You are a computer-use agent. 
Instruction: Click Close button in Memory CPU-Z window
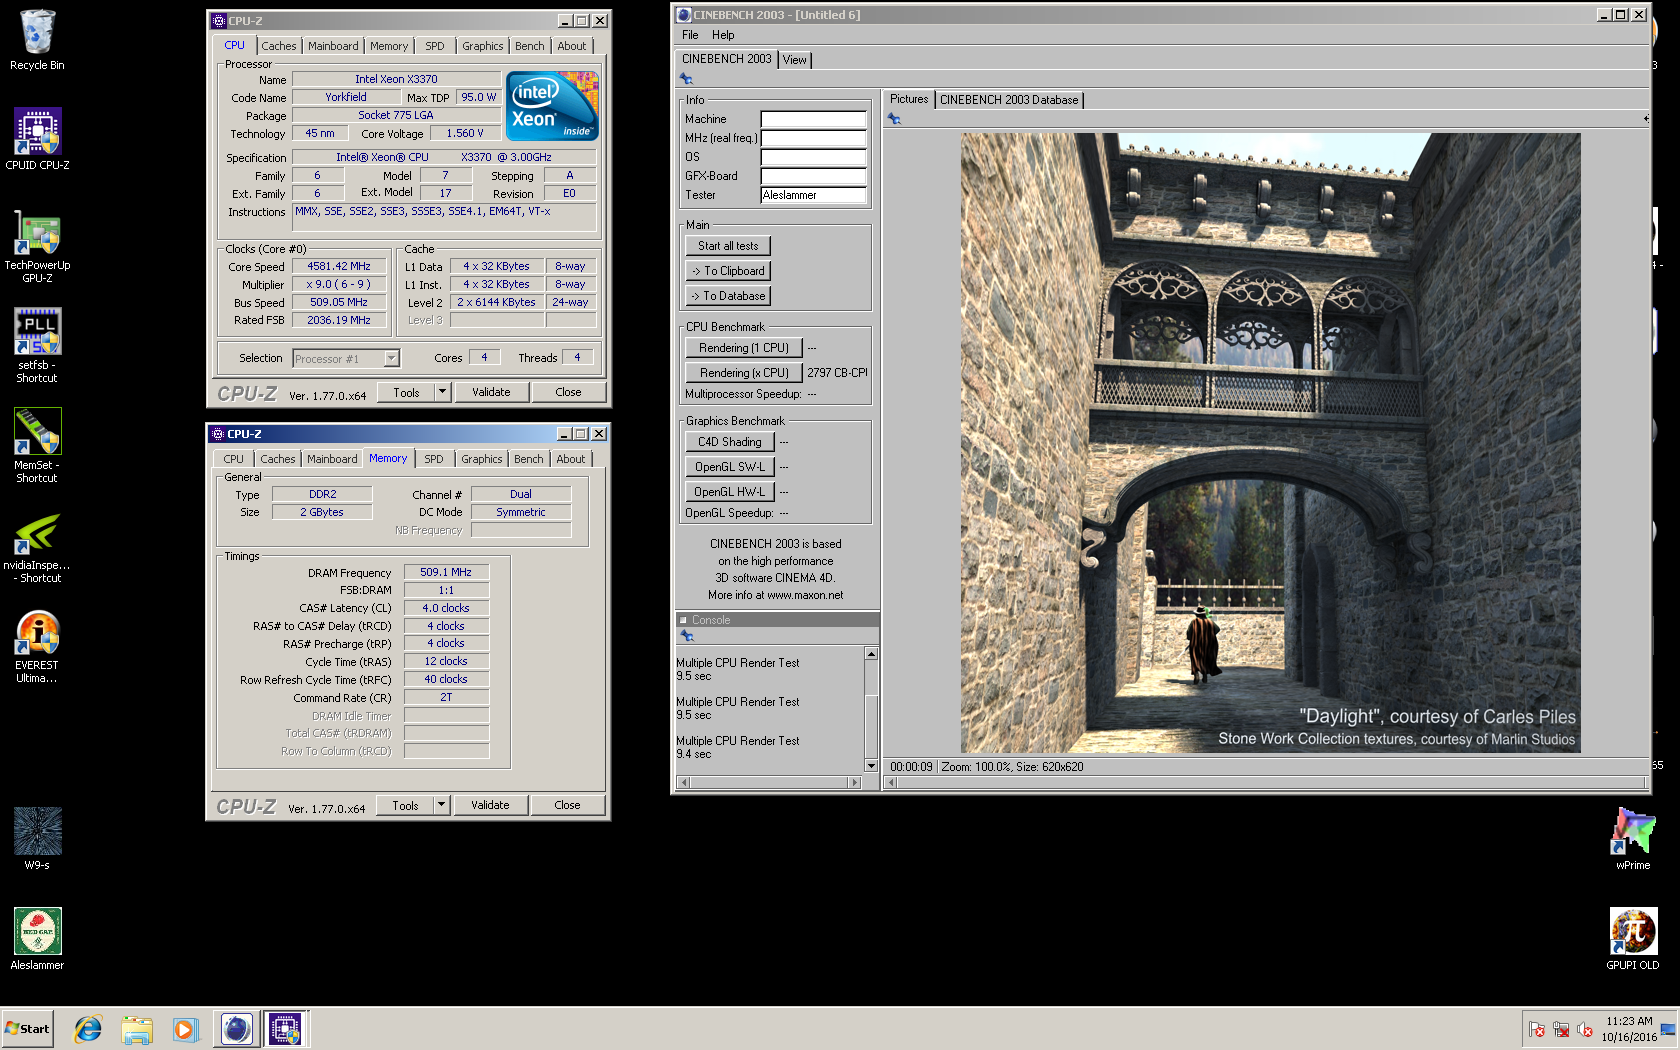point(567,805)
